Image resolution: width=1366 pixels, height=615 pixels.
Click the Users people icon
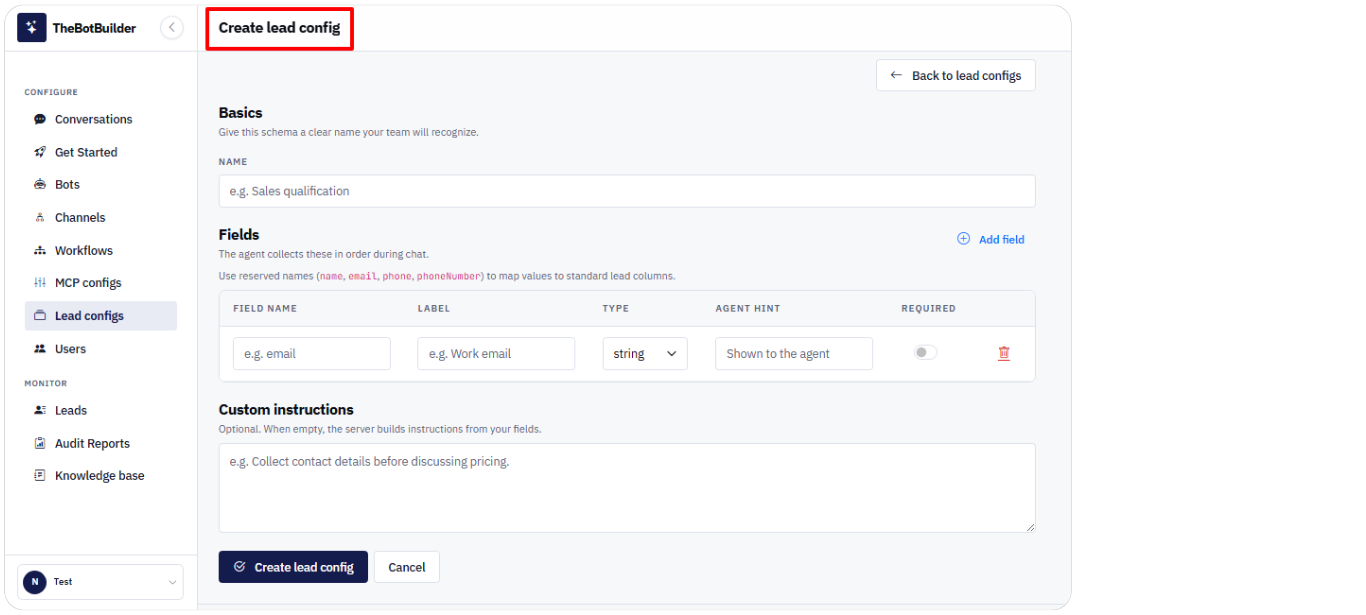coord(40,349)
